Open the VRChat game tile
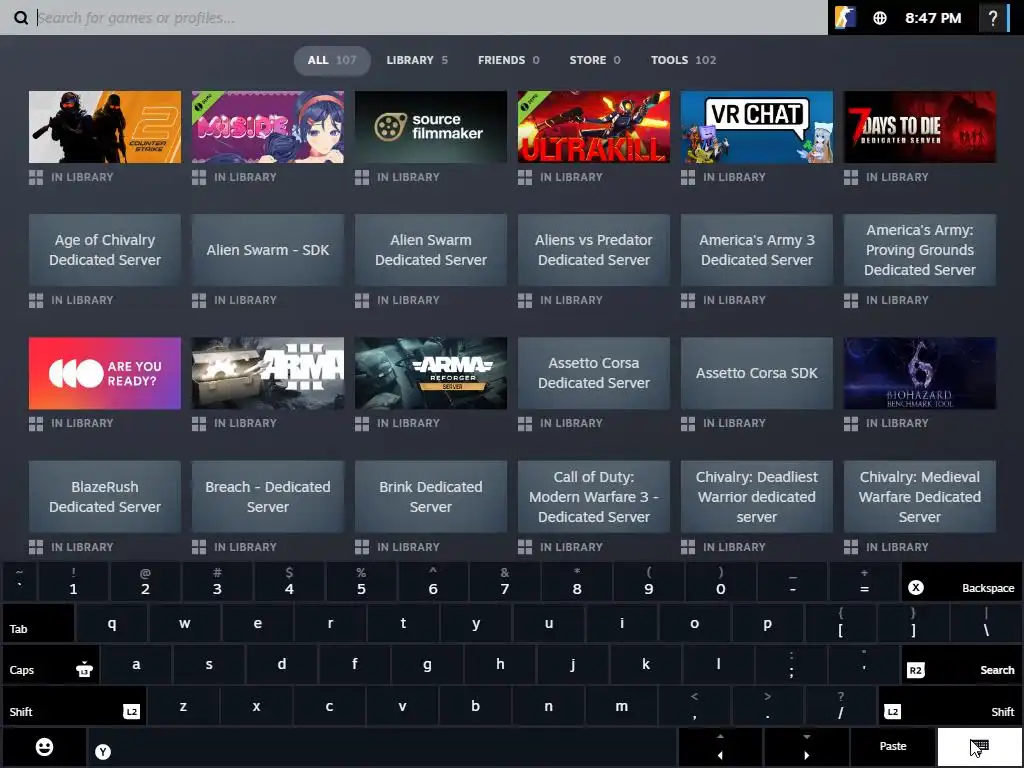The width and height of the screenshot is (1024, 768). pos(757,127)
